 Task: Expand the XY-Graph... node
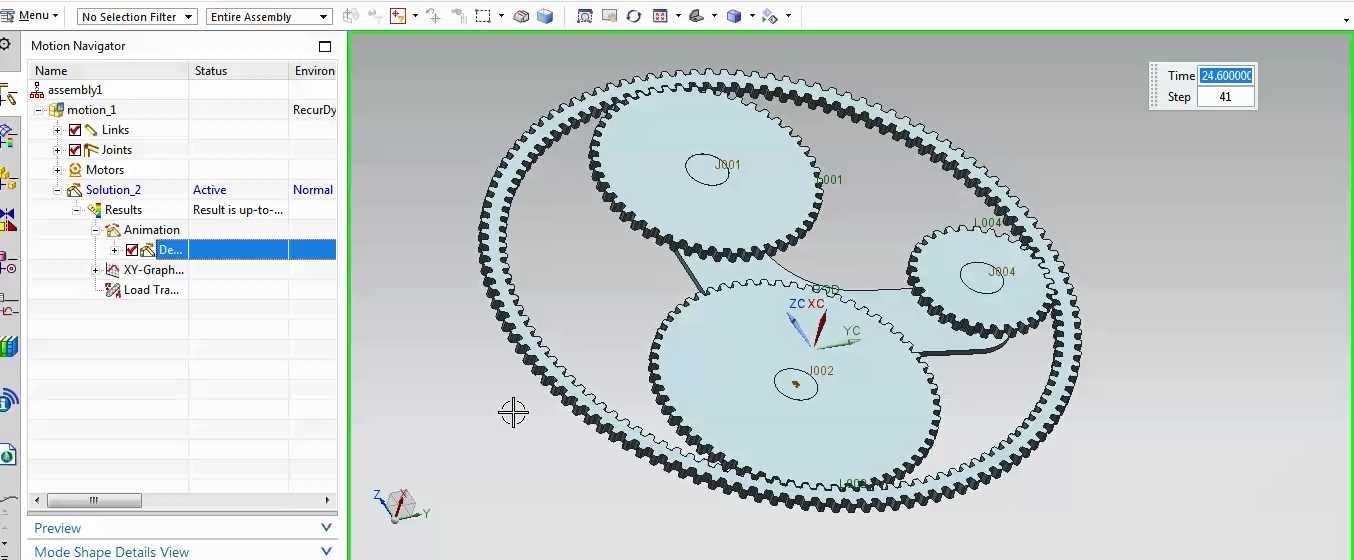tap(96, 270)
